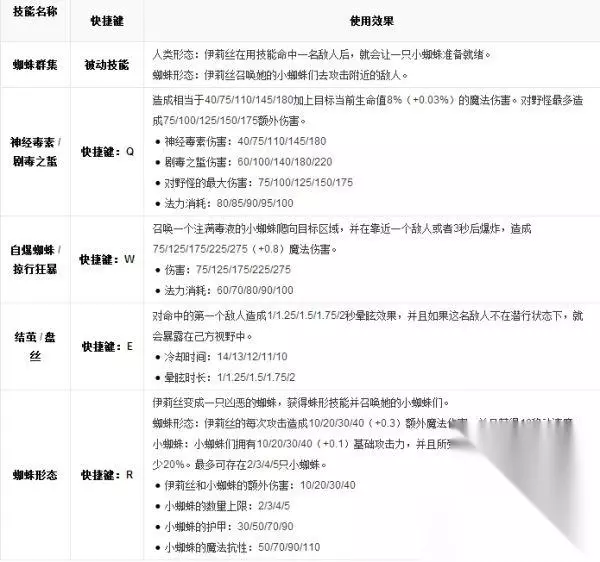
Task: Click the line 会暴露在己方视野中
Action: click(202, 337)
